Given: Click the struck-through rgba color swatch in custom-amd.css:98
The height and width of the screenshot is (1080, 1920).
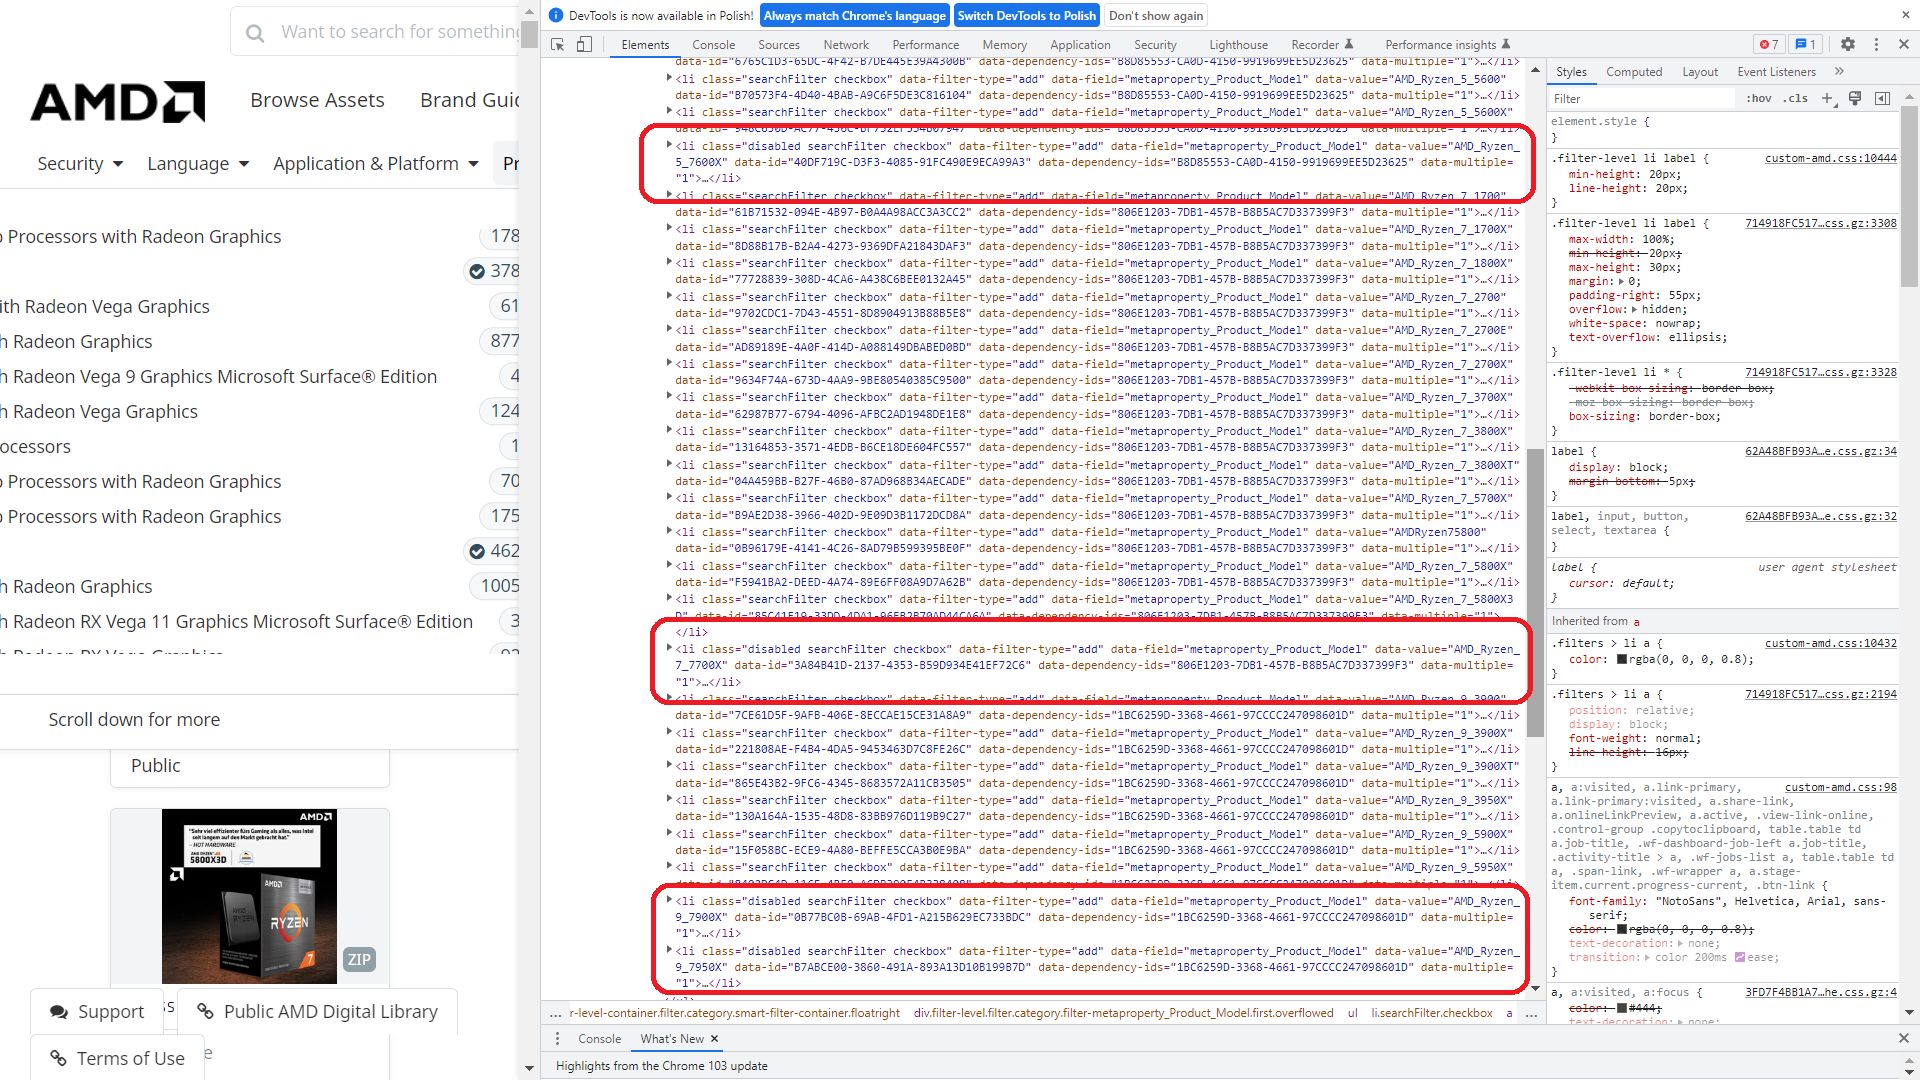Looking at the screenshot, I should (x=1622, y=929).
